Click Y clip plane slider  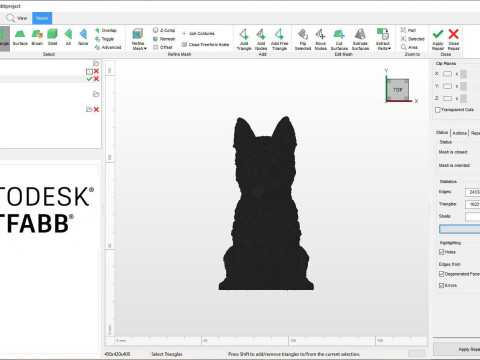(x=463, y=86)
